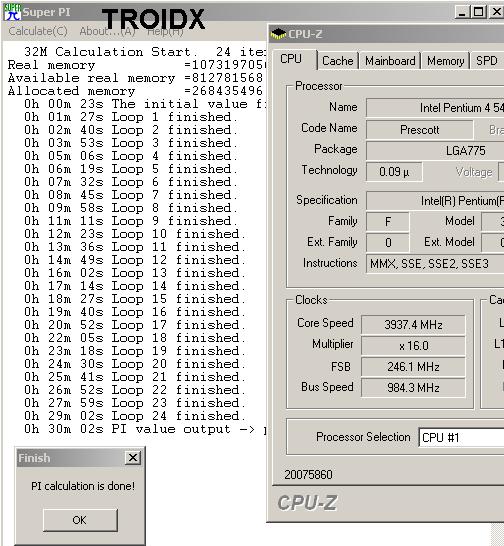This screenshot has width=504, height=546.
Task: Click the 'Loop 5 finished' line
Action: [x=131, y=169]
